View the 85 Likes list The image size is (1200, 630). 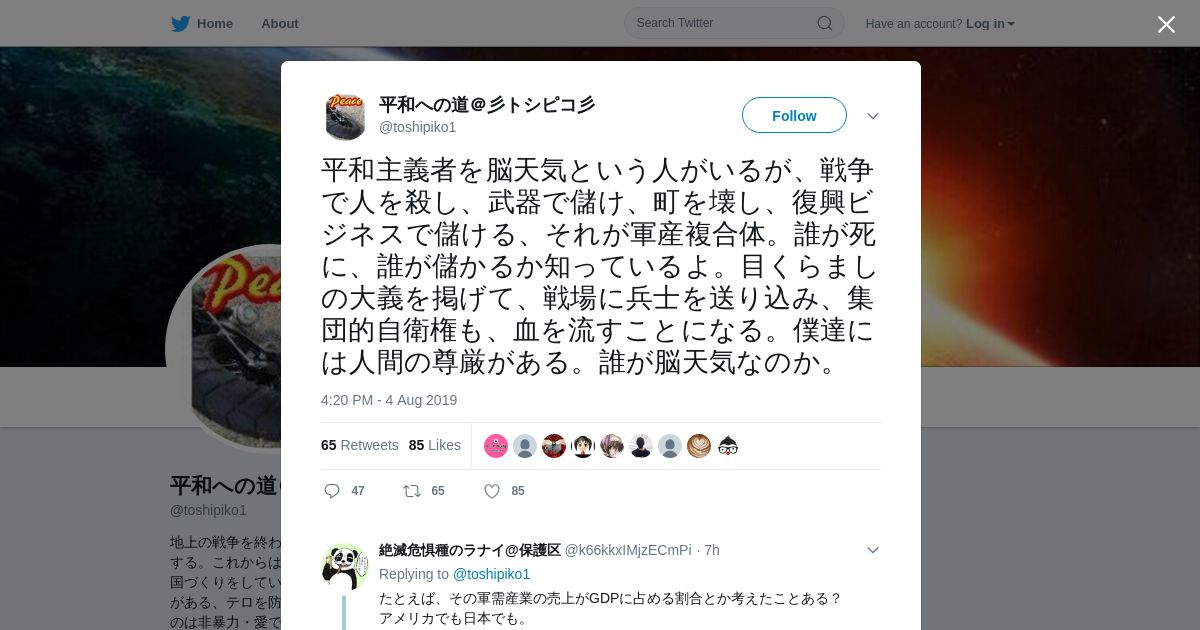[435, 445]
